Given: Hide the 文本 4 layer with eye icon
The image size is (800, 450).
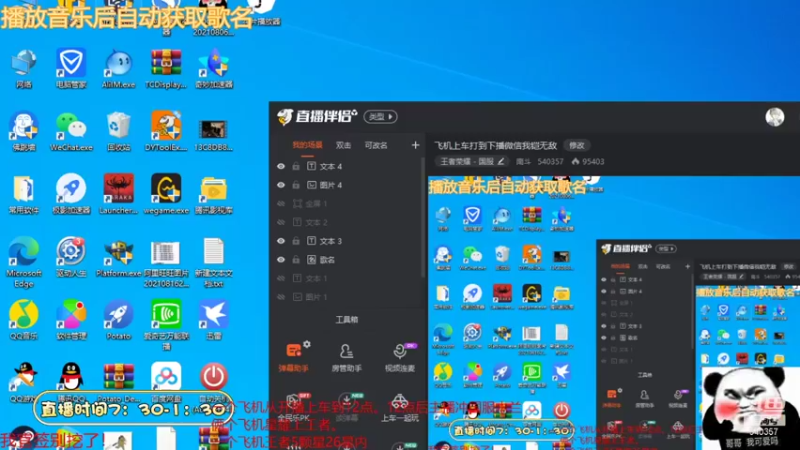Looking at the screenshot, I should (x=281, y=166).
